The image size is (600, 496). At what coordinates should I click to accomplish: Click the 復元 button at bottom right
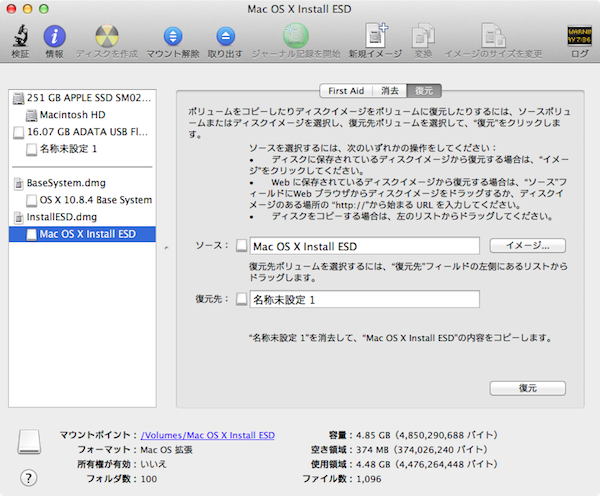pyautogui.click(x=528, y=388)
